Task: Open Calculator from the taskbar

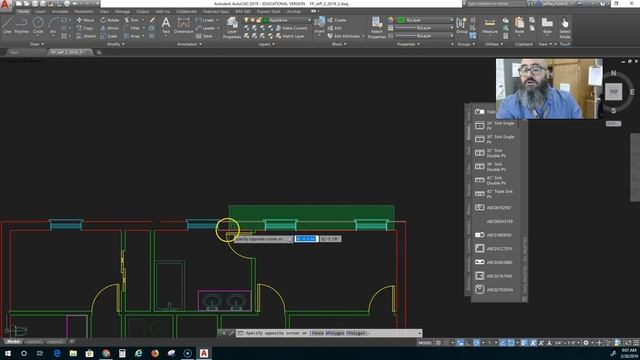Action: [122, 353]
